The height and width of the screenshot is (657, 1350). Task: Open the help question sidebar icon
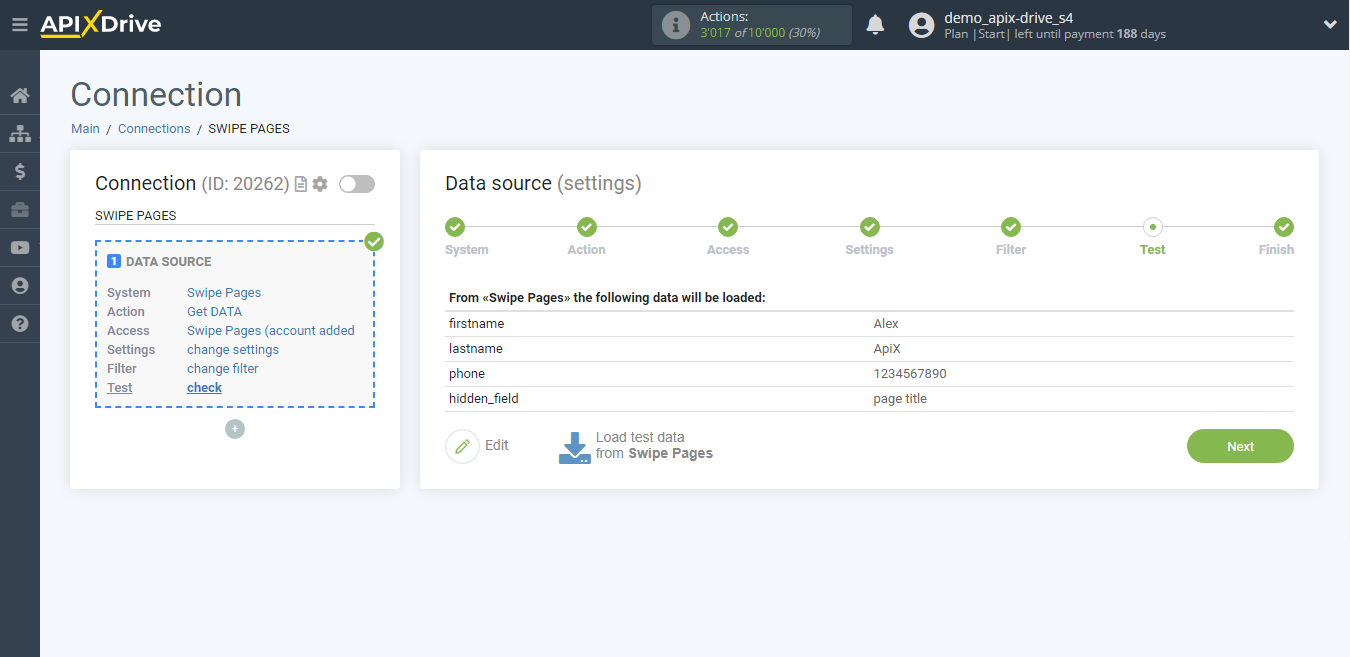point(20,324)
